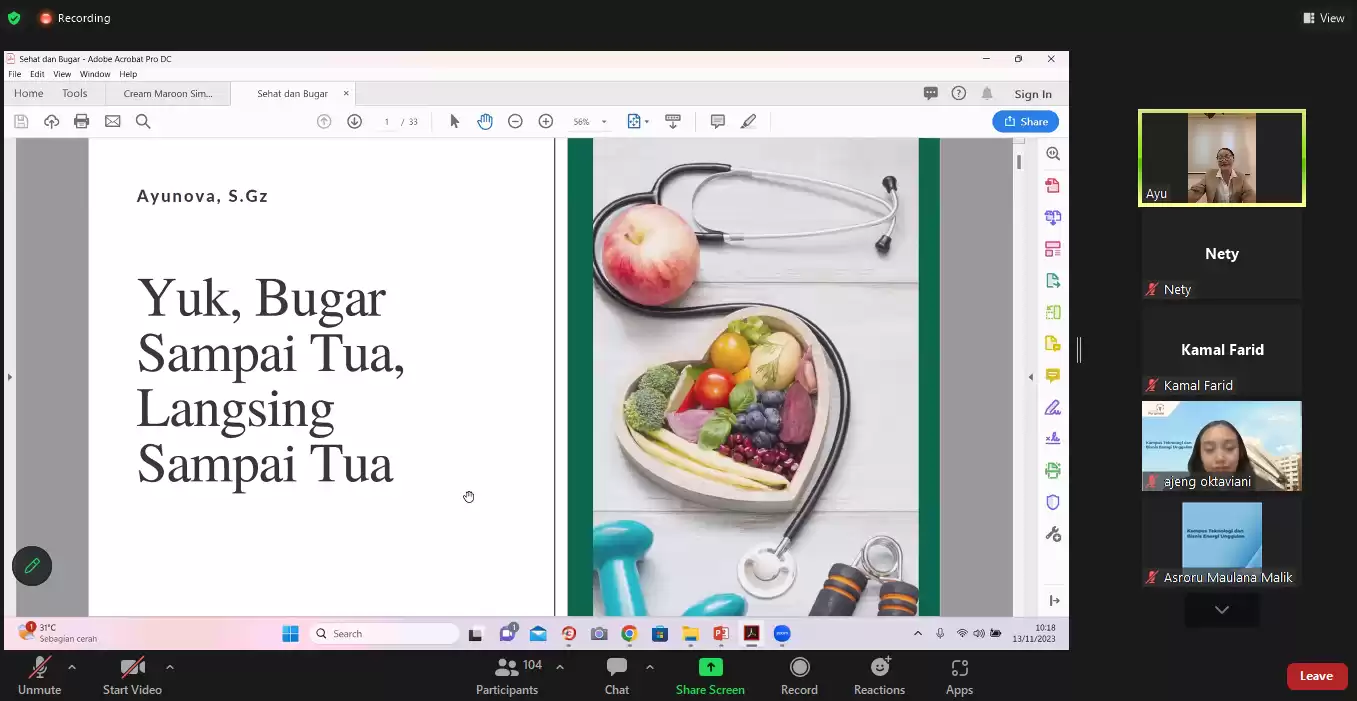This screenshot has height=701, width=1357.
Task: Click the Find magnifying glass icon
Action: (x=143, y=120)
